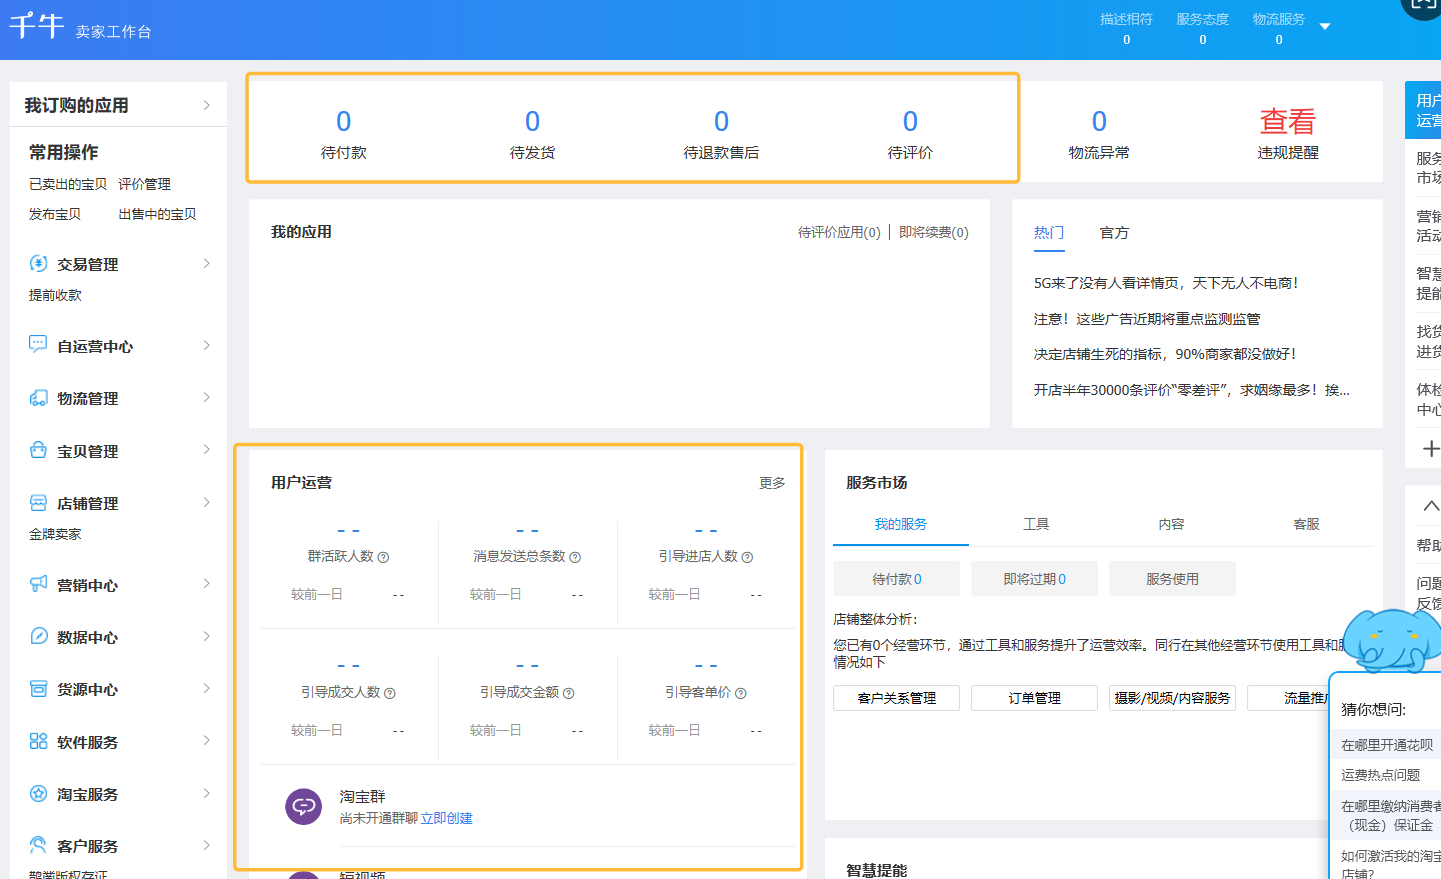1441x879 pixels.
Task: Click the 金牌卖家 sub-item
Action: click(55, 534)
